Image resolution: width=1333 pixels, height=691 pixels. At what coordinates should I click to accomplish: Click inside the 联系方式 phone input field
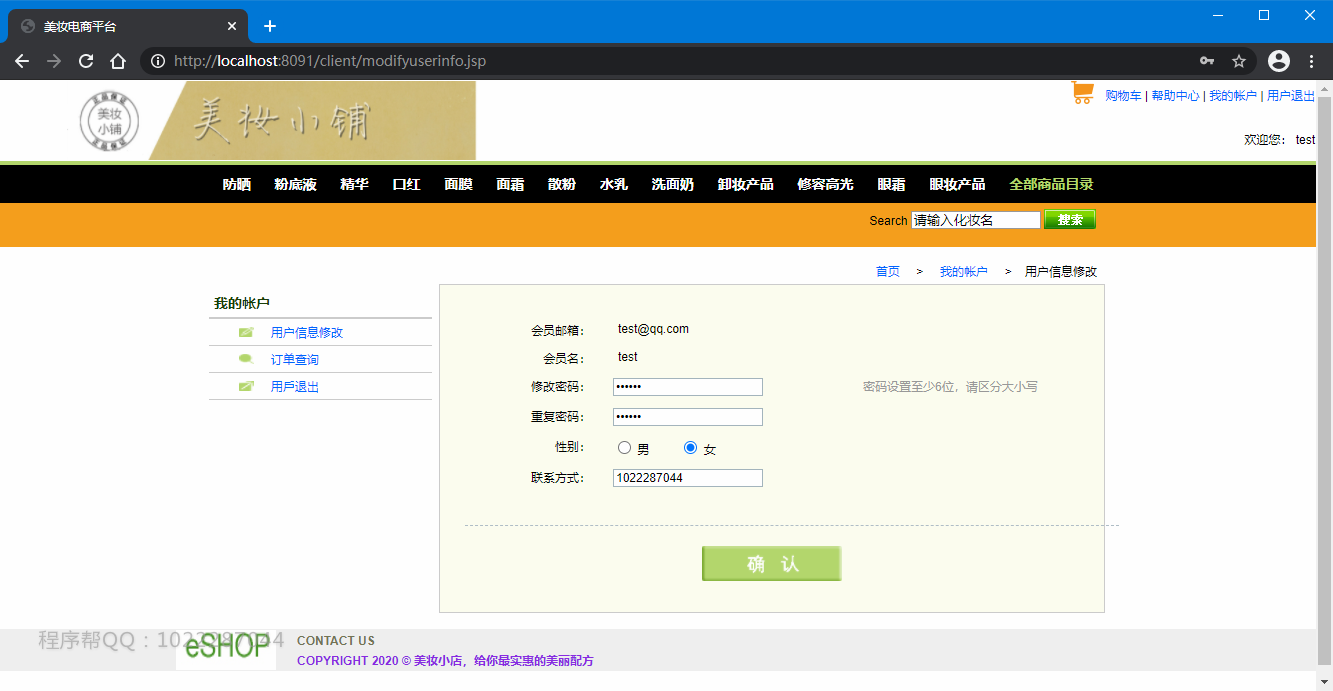pyautogui.click(x=687, y=477)
